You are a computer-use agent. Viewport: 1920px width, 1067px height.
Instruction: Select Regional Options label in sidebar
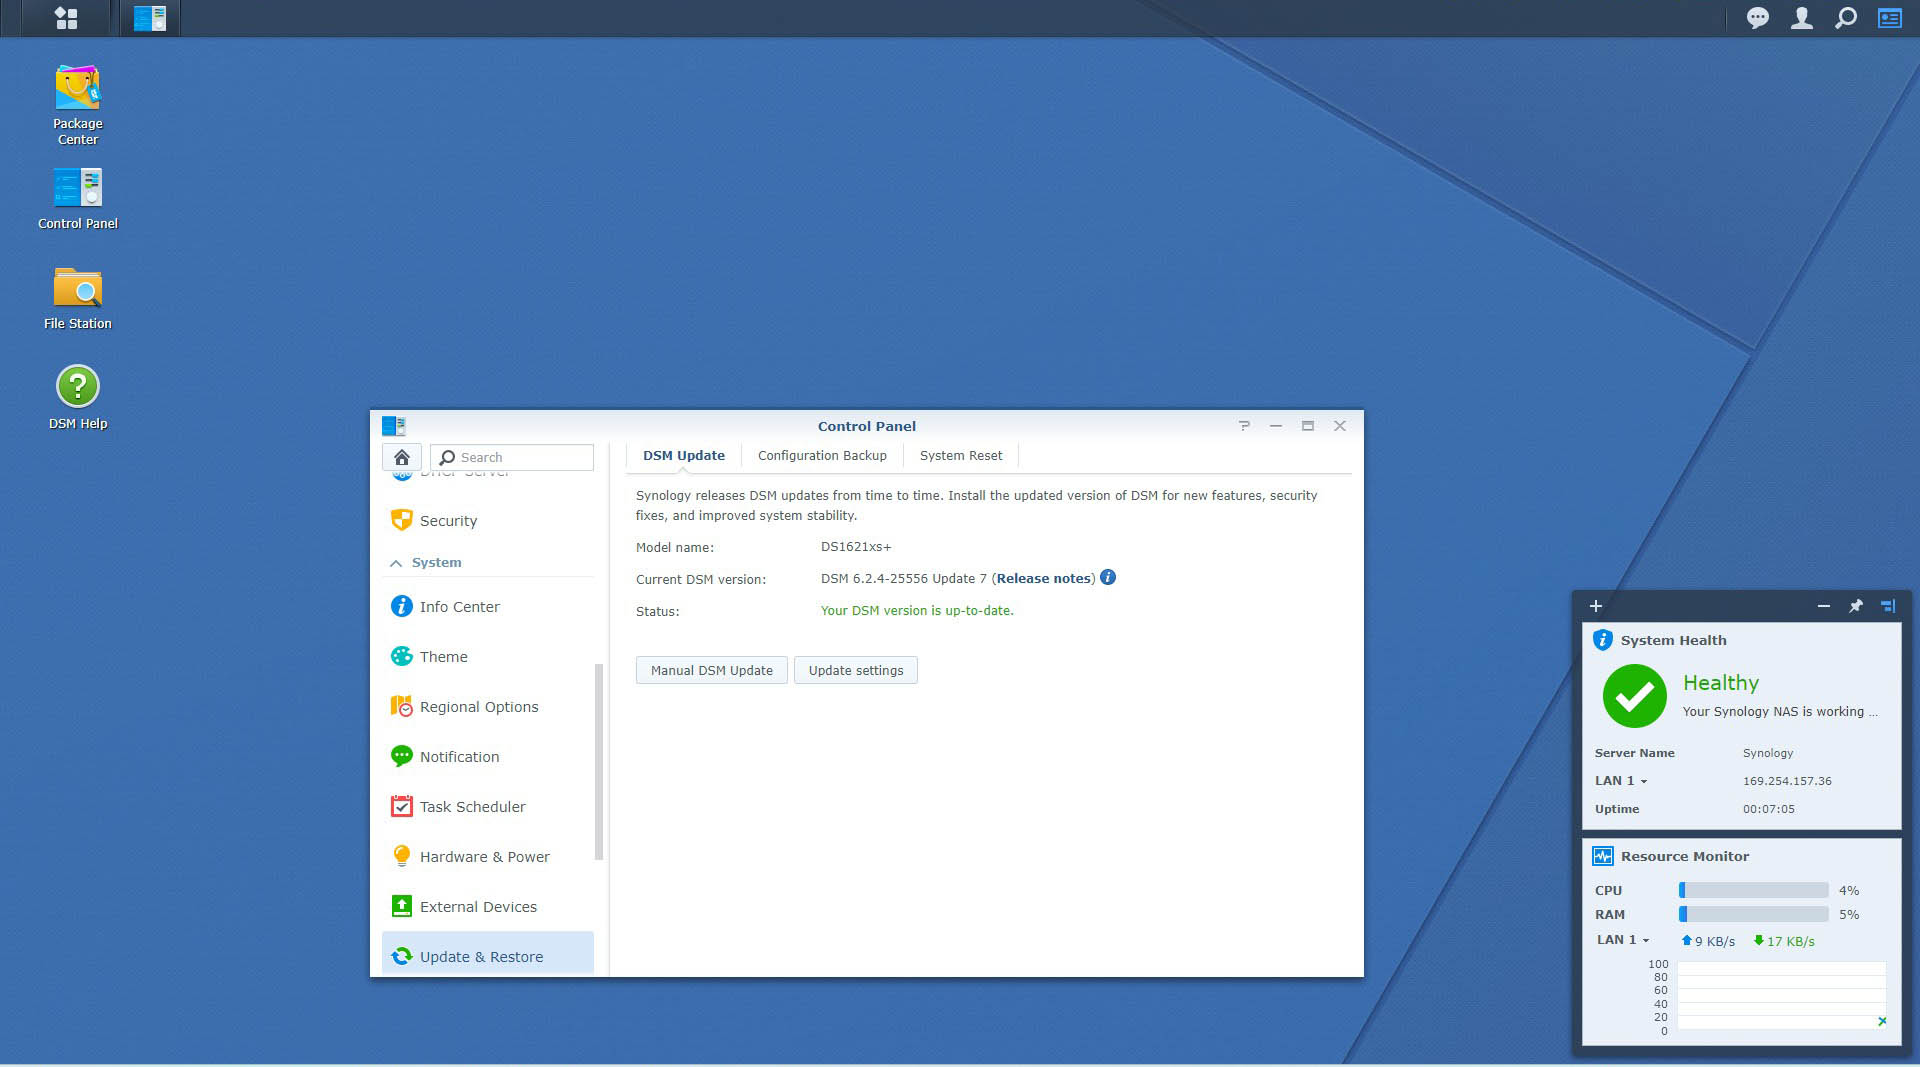[479, 706]
